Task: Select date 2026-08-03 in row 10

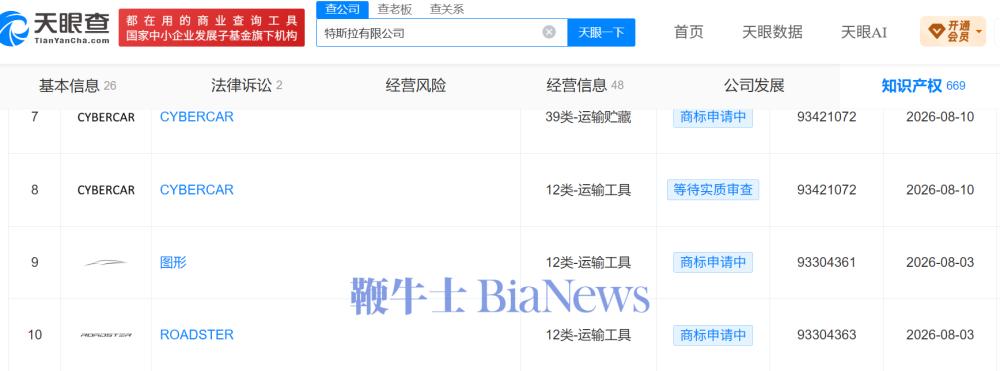Action: [x=940, y=335]
